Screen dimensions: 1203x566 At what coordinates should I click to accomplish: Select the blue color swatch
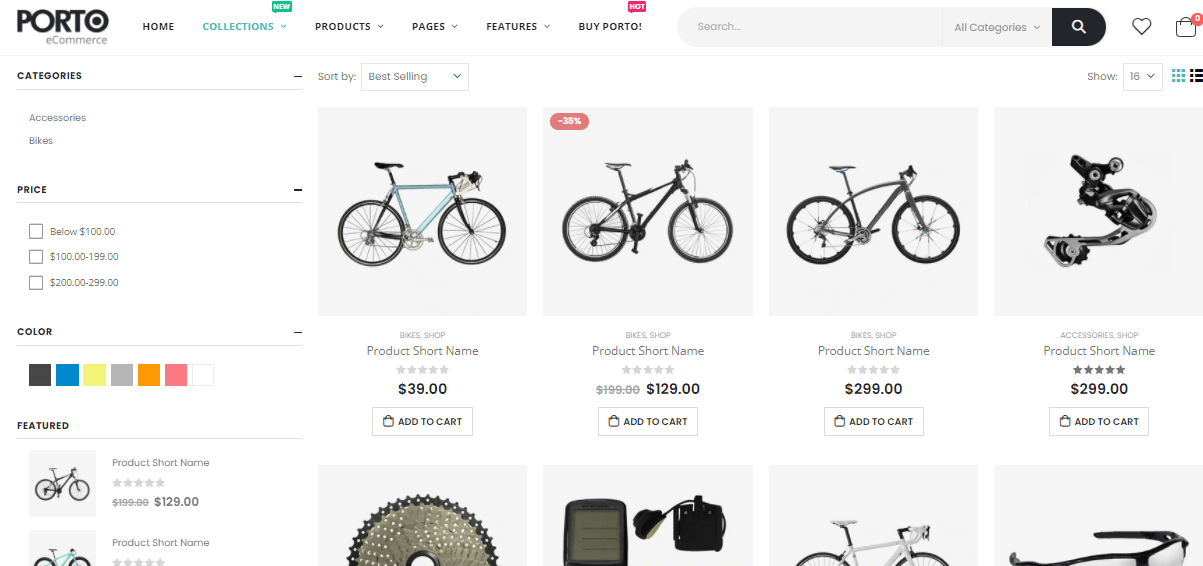pos(67,375)
